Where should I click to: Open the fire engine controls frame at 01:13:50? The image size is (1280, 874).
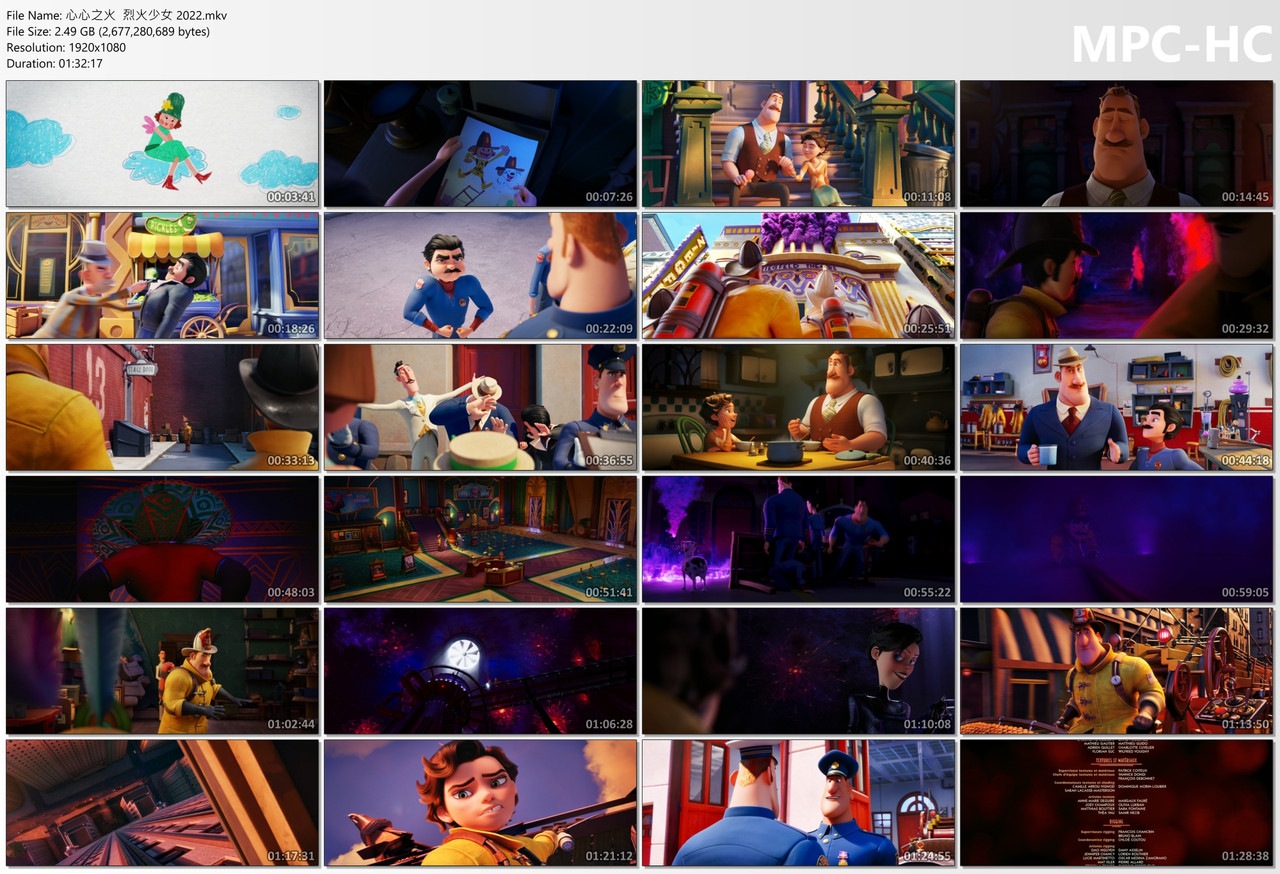tap(1117, 671)
